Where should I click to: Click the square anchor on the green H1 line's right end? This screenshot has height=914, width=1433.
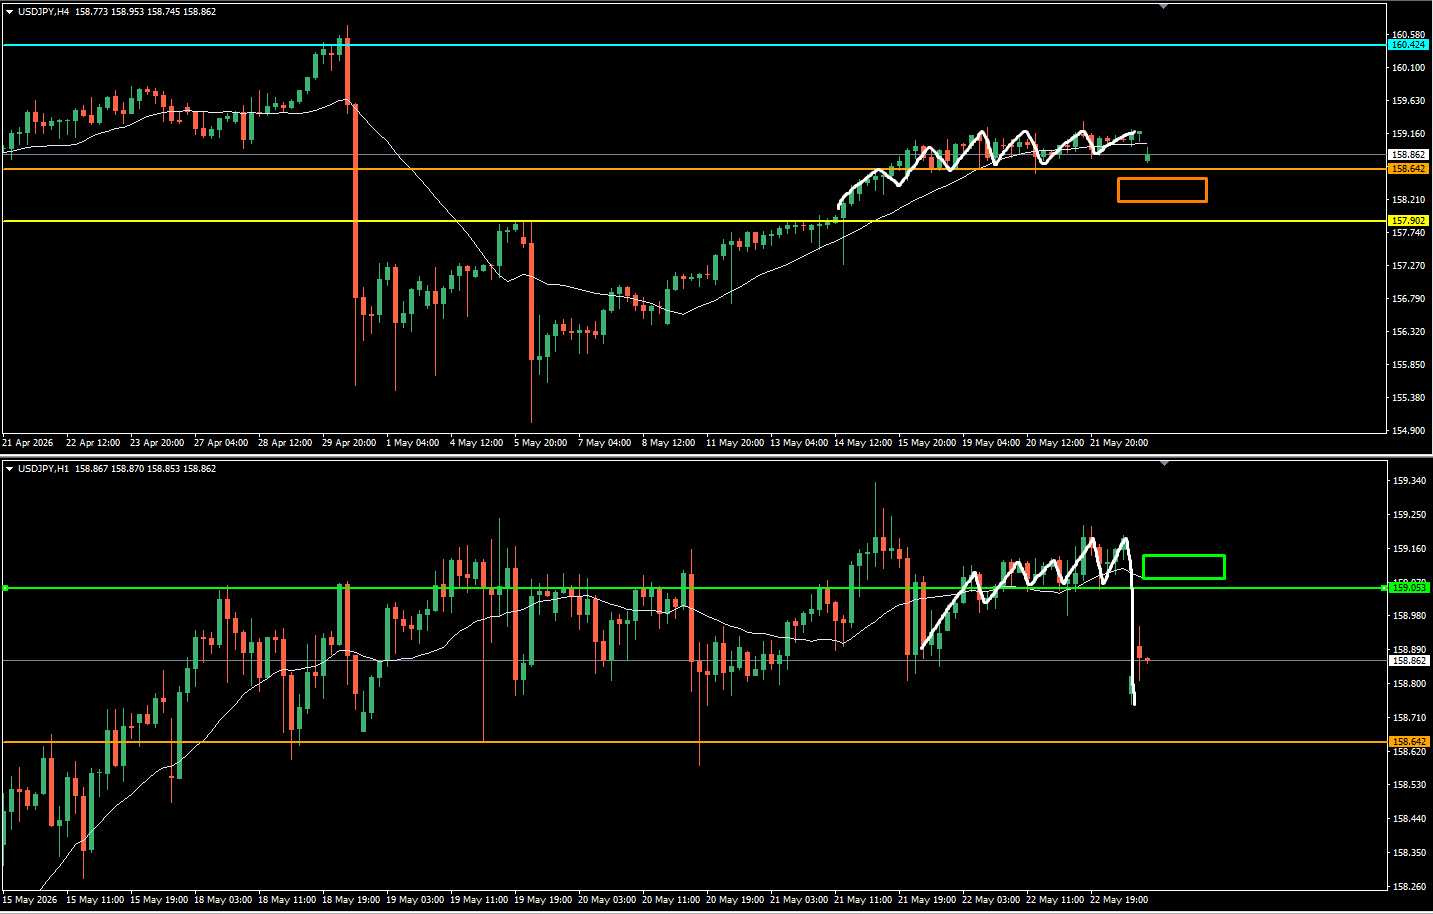[1384, 588]
